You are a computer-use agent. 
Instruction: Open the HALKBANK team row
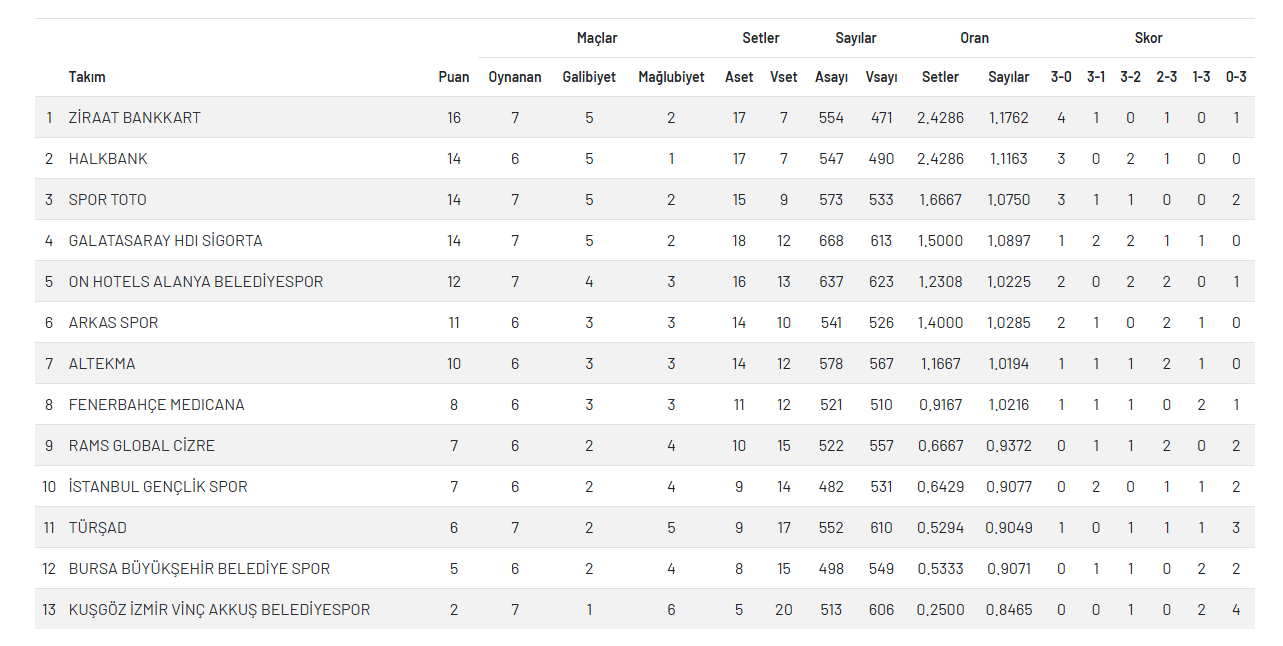coord(108,159)
